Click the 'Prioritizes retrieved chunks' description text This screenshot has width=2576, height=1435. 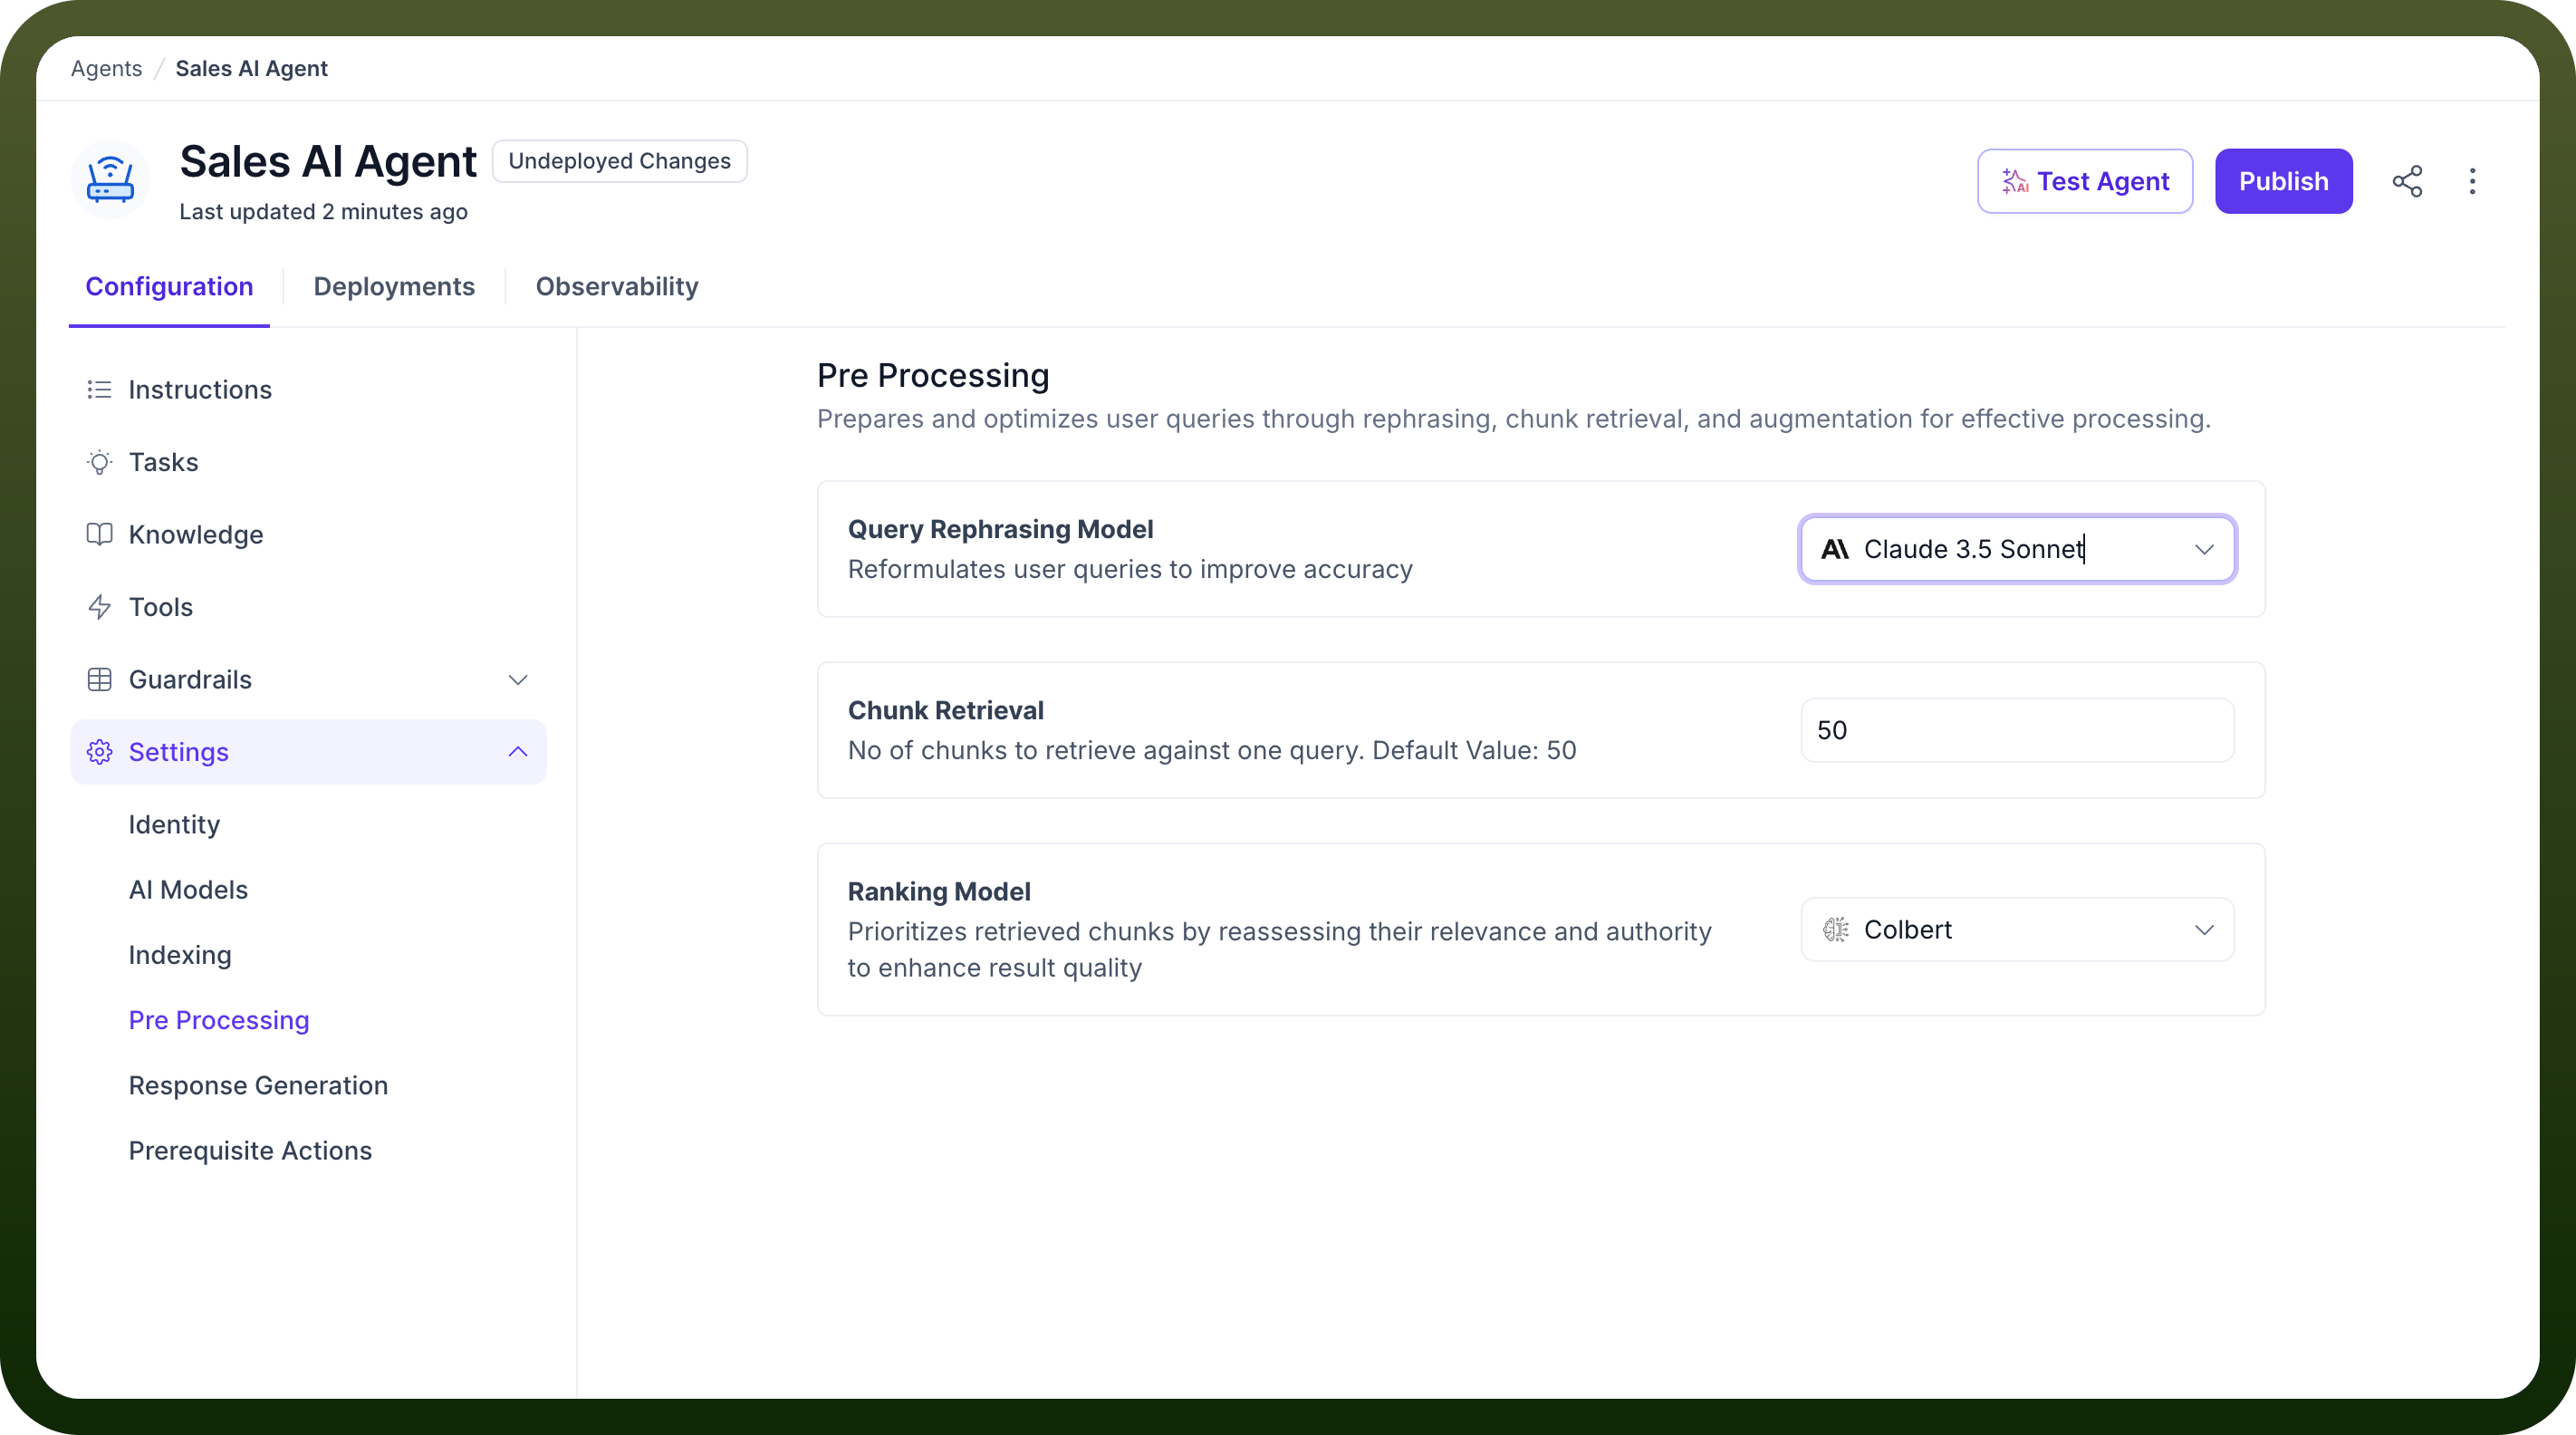click(x=1279, y=950)
